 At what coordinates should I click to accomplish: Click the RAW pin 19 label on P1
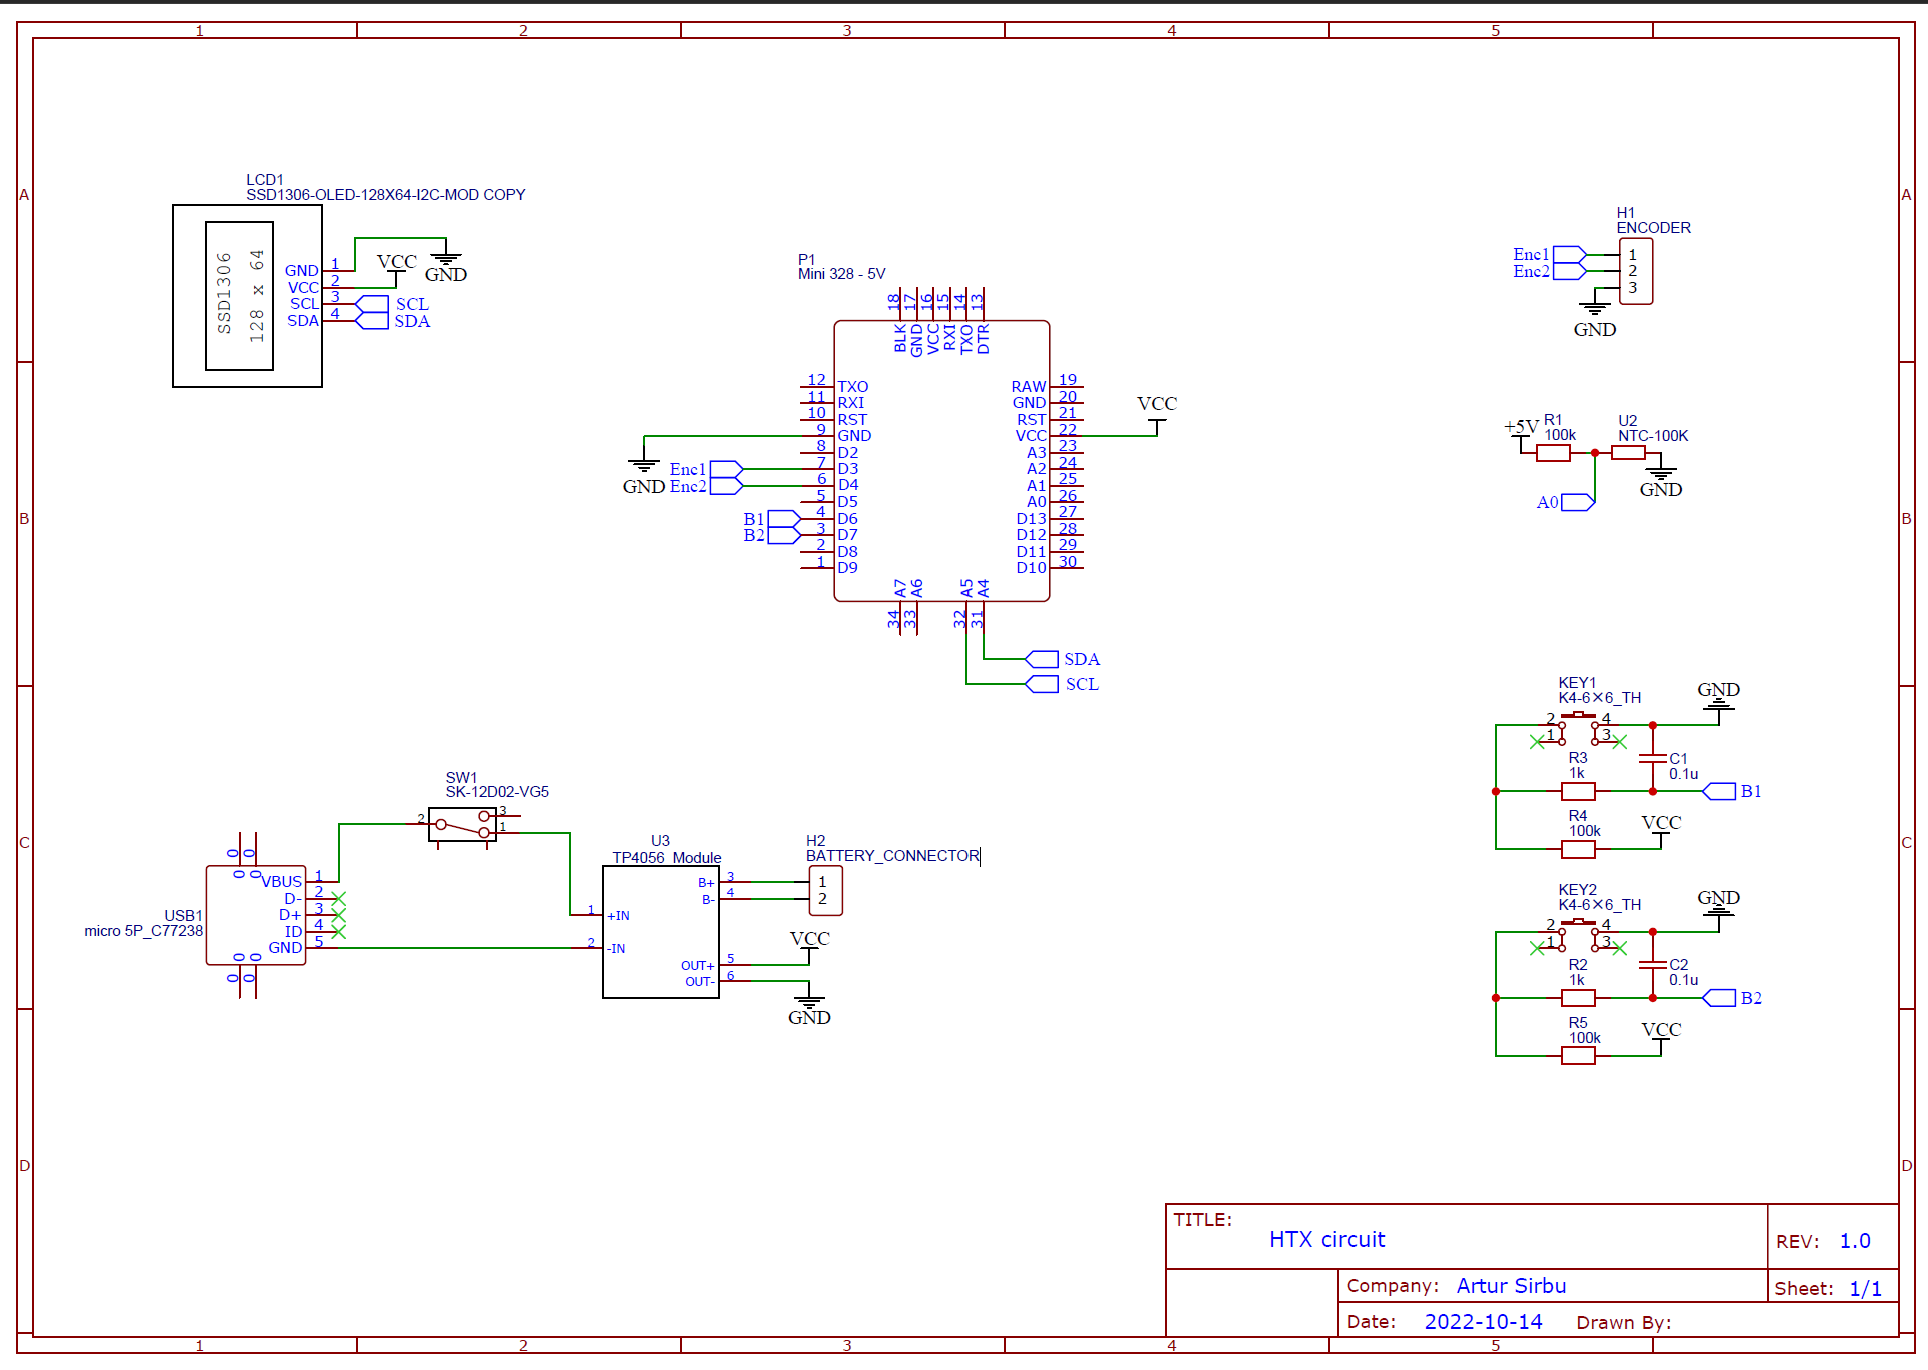click(1029, 387)
